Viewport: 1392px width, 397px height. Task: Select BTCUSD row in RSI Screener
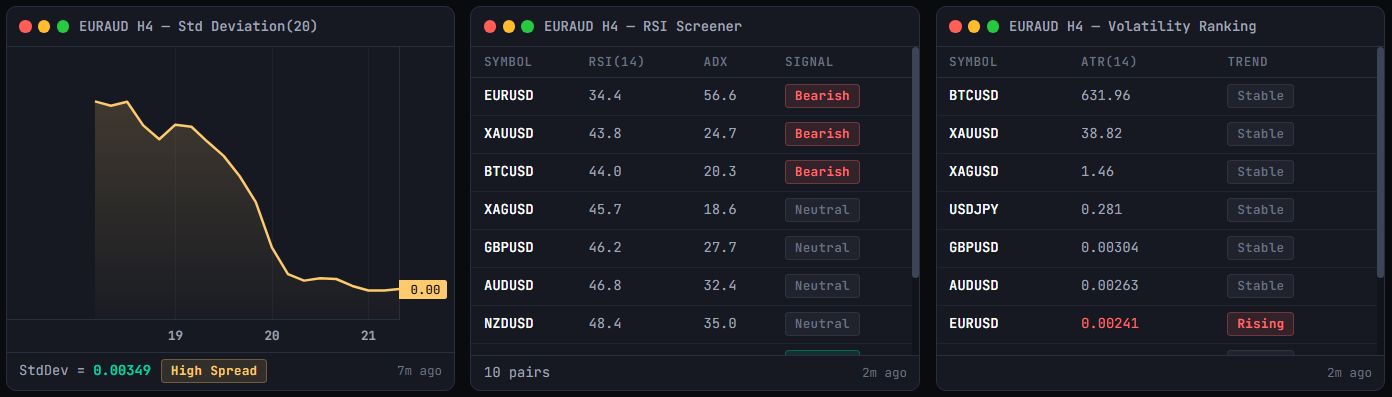[x=691, y=172]
